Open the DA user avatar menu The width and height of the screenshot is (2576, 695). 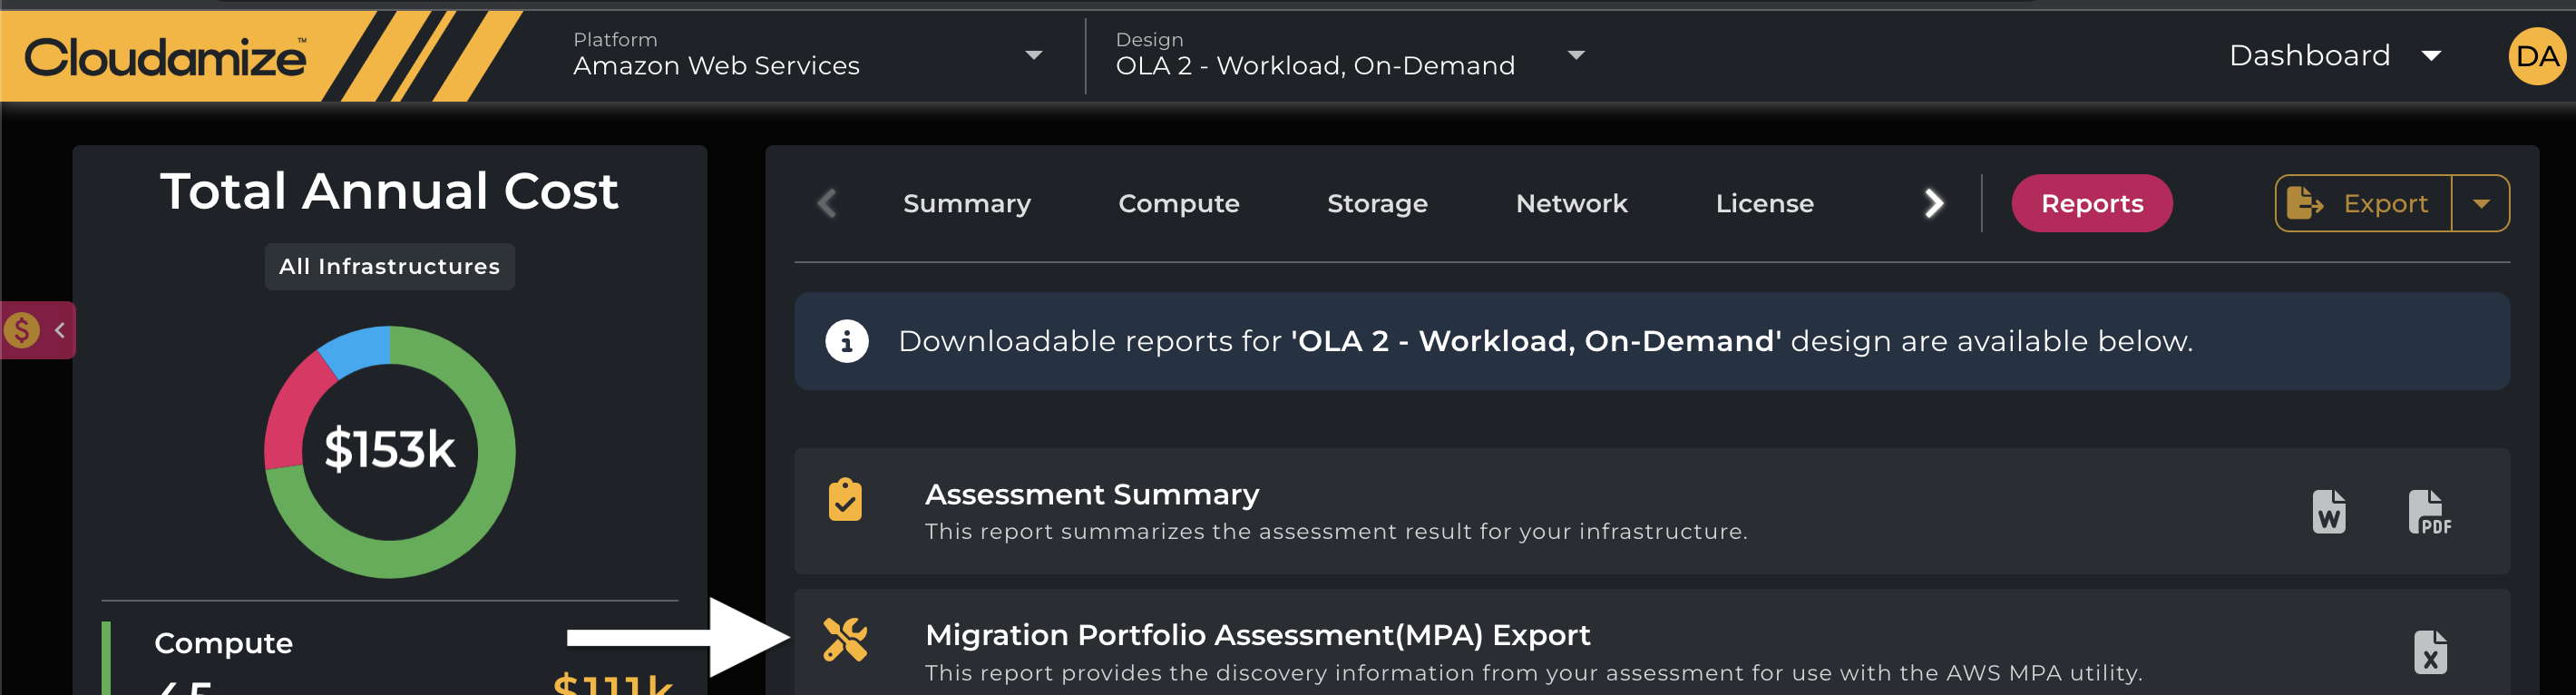(x=2536, y=56)
